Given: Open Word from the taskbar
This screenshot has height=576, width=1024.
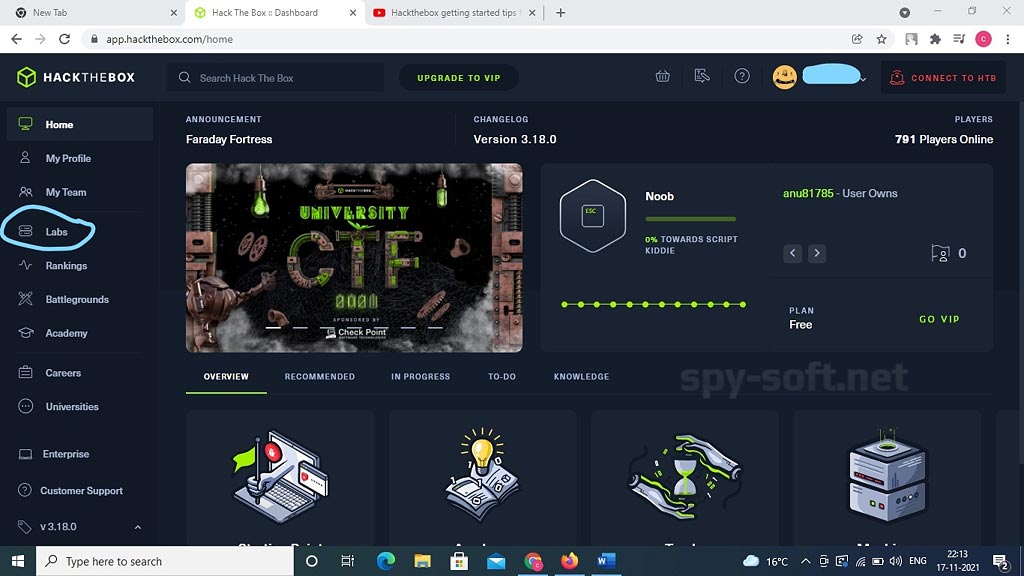Looking at the screenshot, I should [x=606, y=561].
